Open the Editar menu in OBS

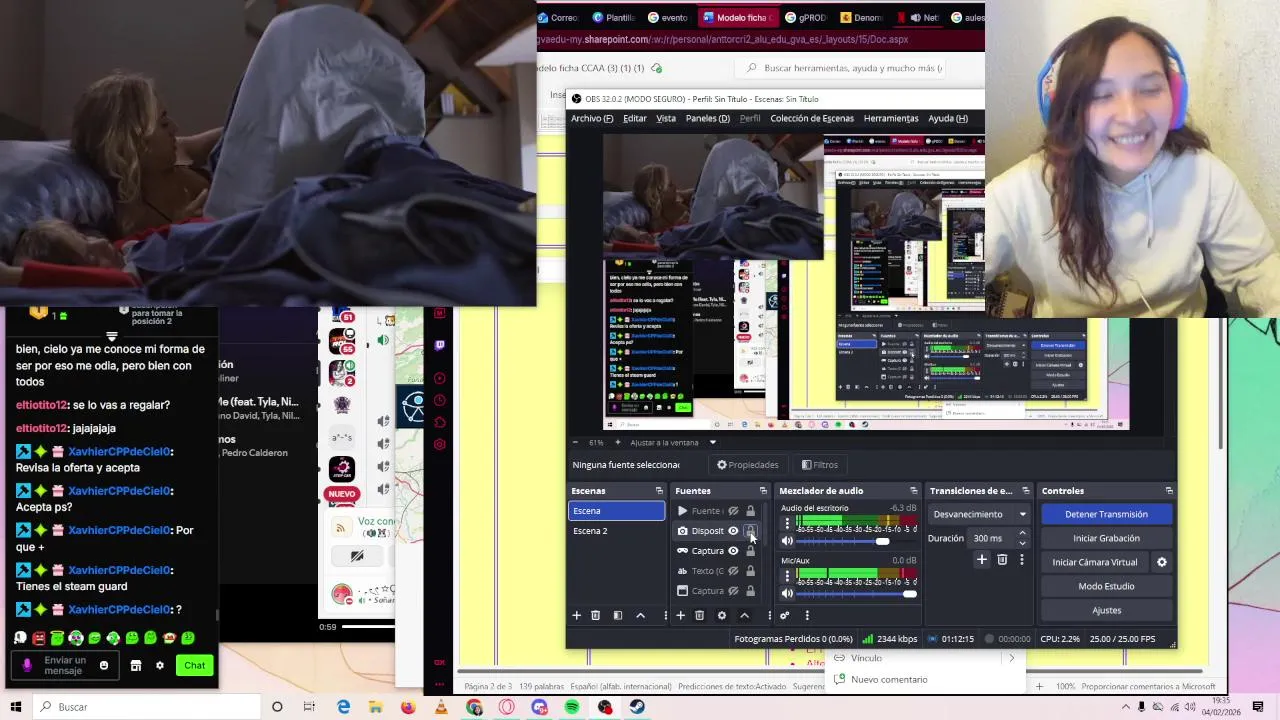pyautogui.click(x=635, y=118)
